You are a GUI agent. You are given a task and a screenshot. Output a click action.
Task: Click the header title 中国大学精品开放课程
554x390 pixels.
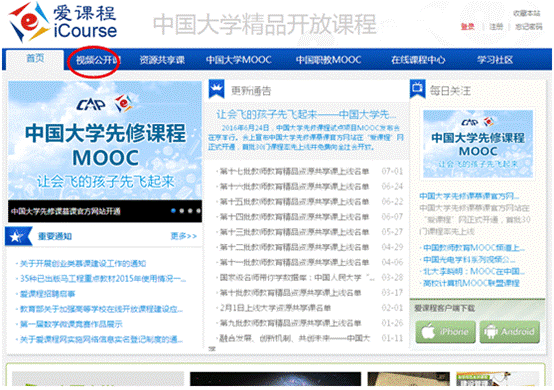click(x=264, y=24)
